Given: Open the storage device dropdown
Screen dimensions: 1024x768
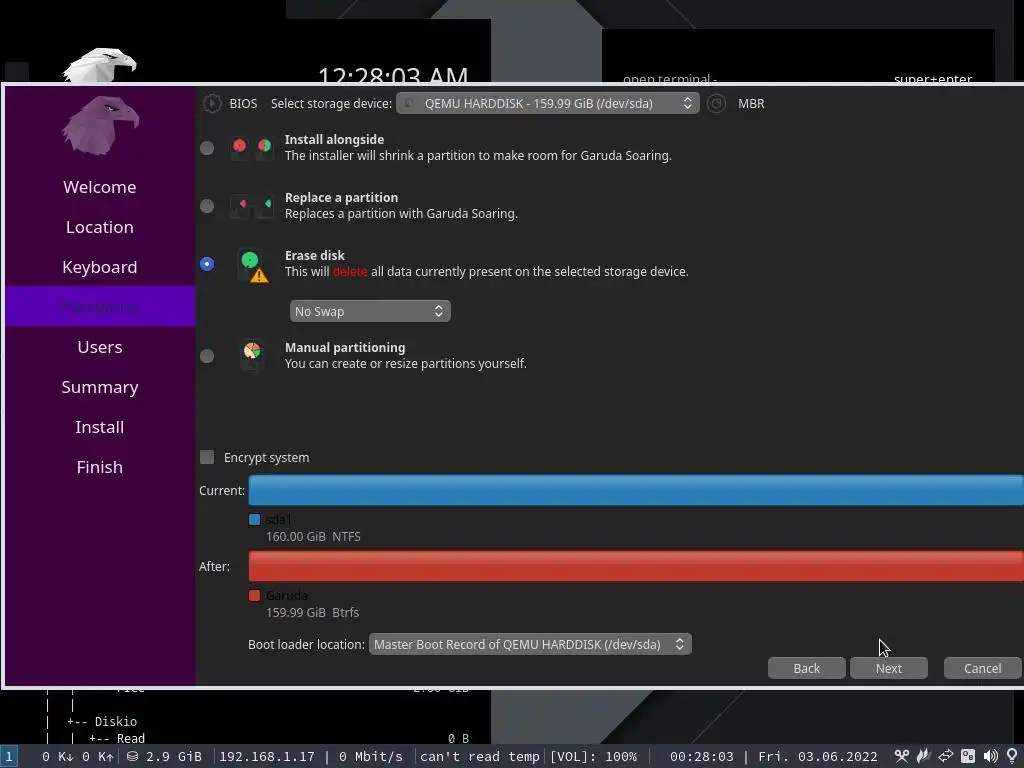Looking at the screenshot, I should coord(547,103).
